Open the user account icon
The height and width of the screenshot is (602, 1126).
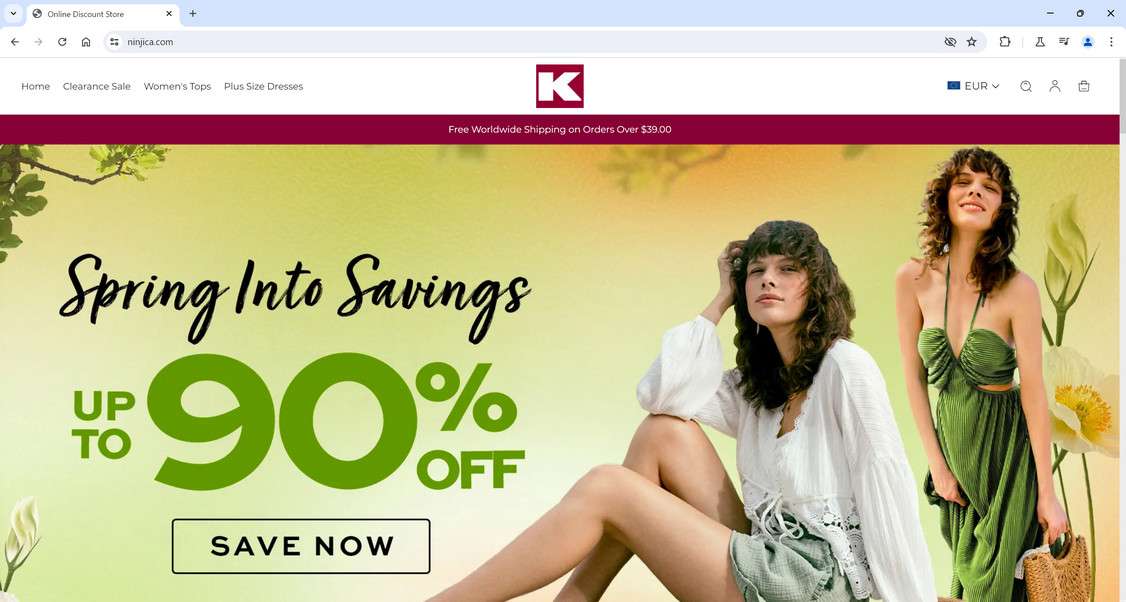(x=1054, y=86)
